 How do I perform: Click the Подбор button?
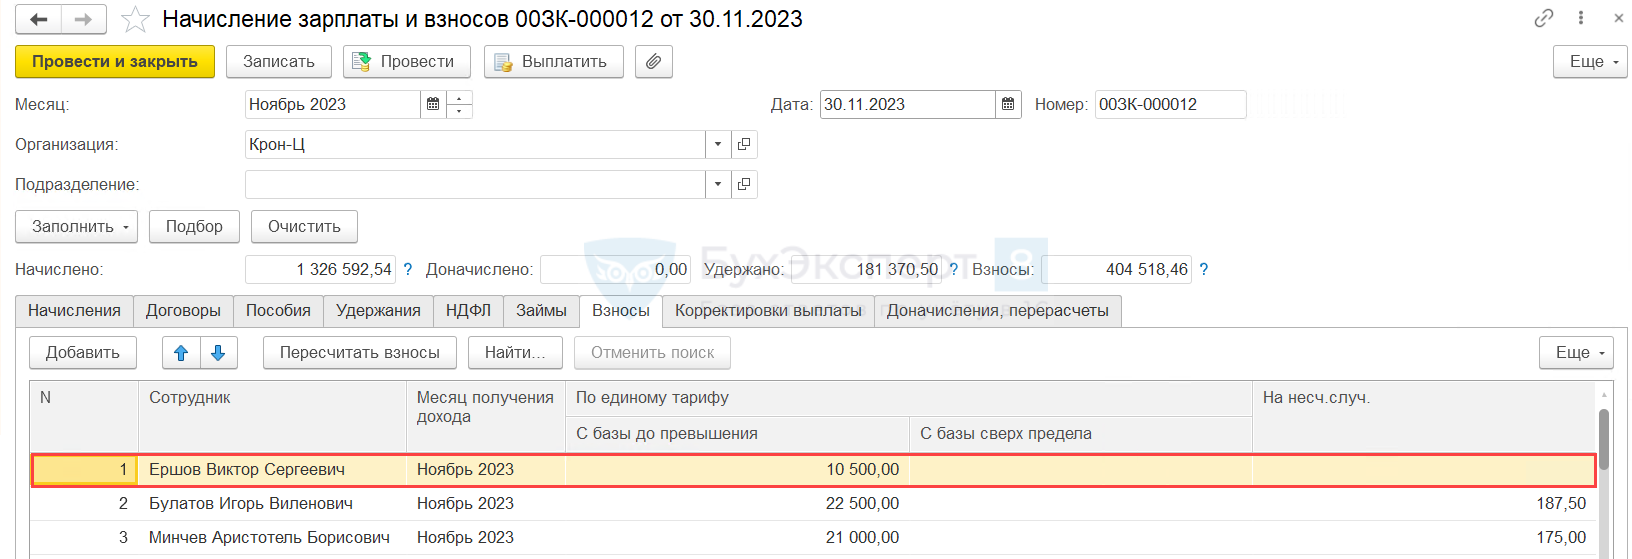[194, 226]
